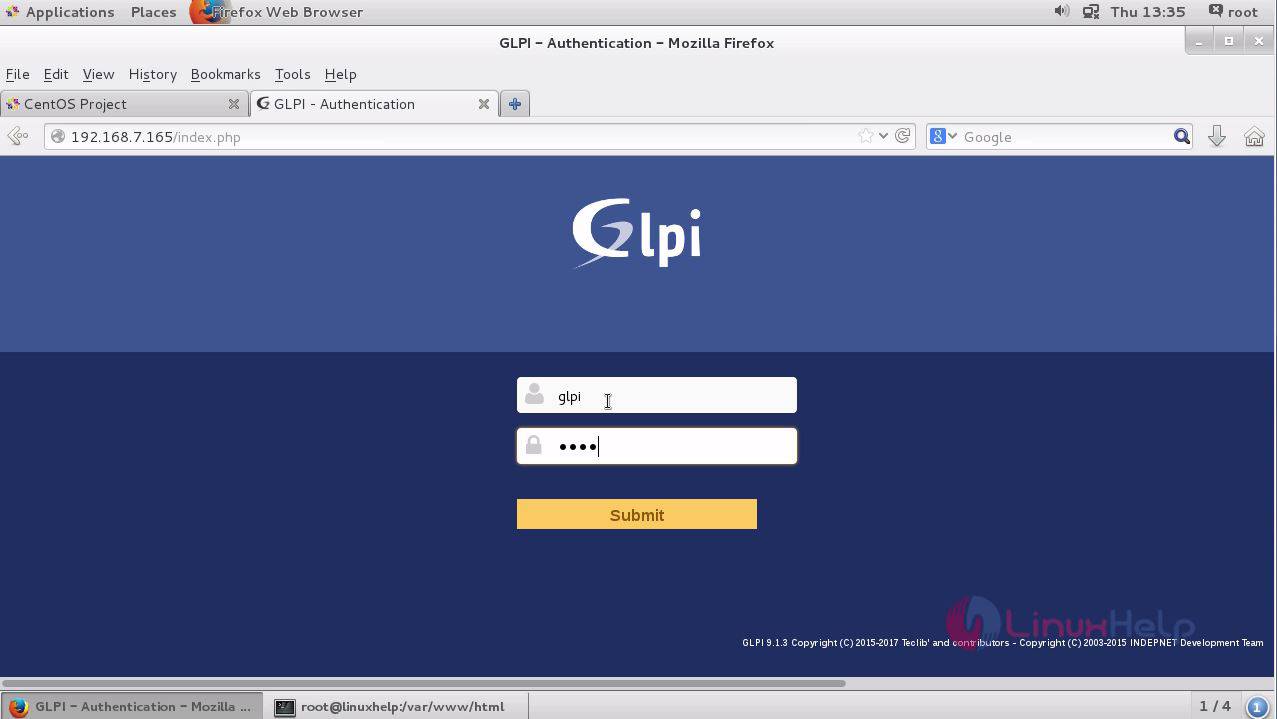The width and height of the screenshot is (1277, 719).
Task: Reload the page with the refresh icon
Action: (903, 137)
